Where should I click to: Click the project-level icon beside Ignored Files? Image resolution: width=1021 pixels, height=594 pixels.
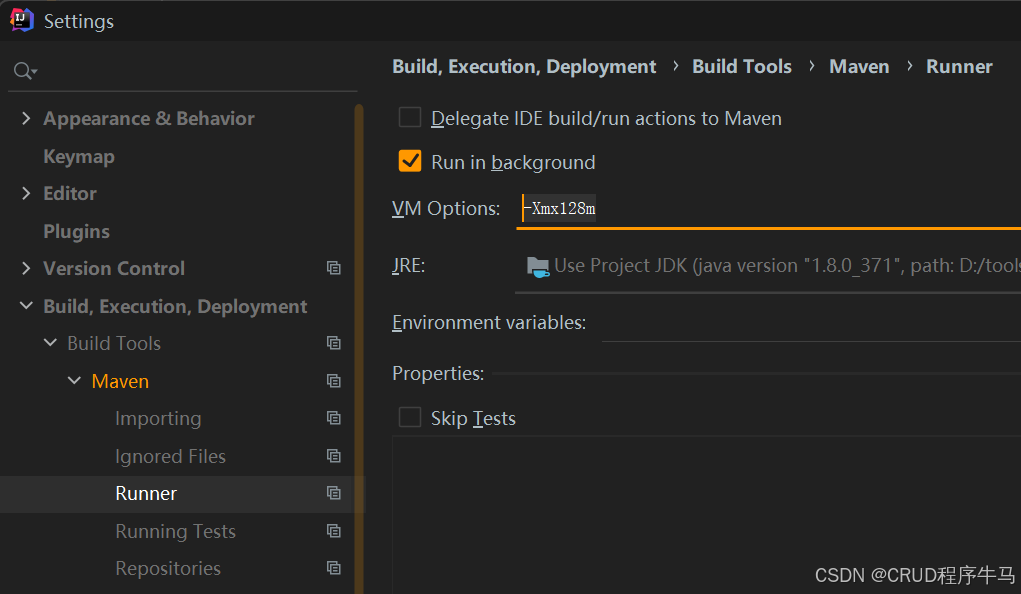click(x=334, y=455)
